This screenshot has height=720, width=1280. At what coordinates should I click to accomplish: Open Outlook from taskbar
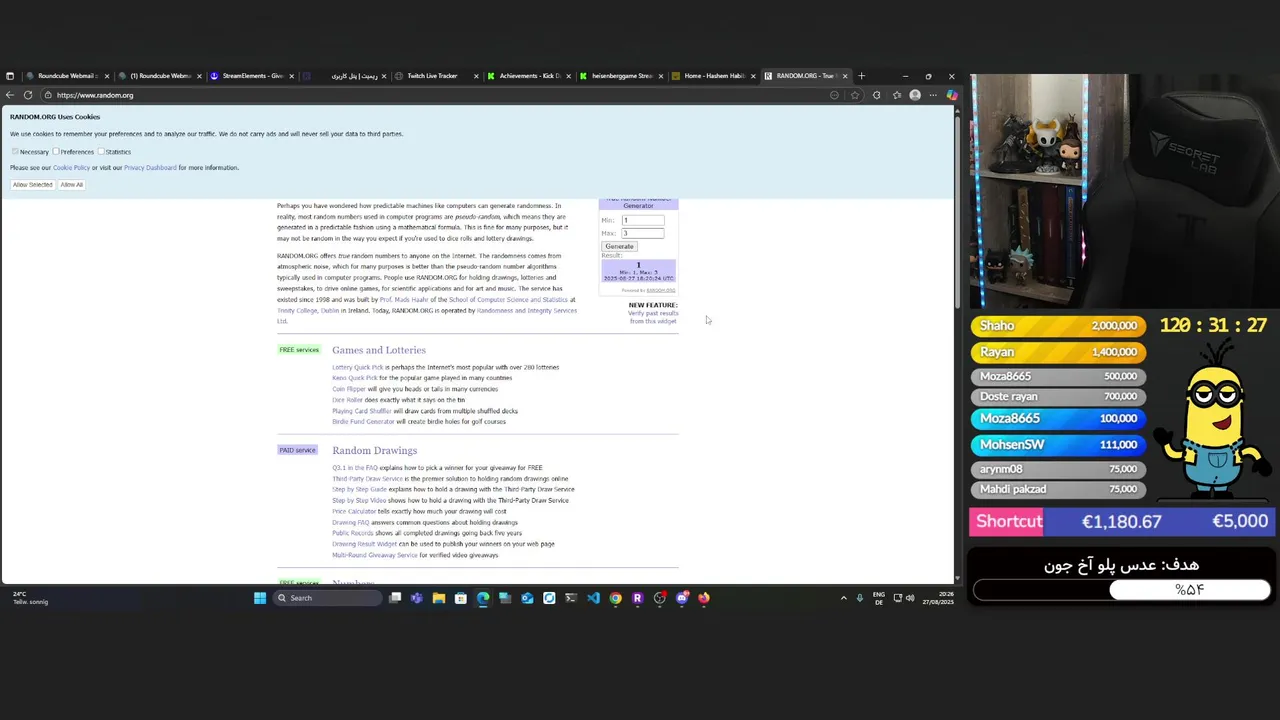click(x=527, y=598)
